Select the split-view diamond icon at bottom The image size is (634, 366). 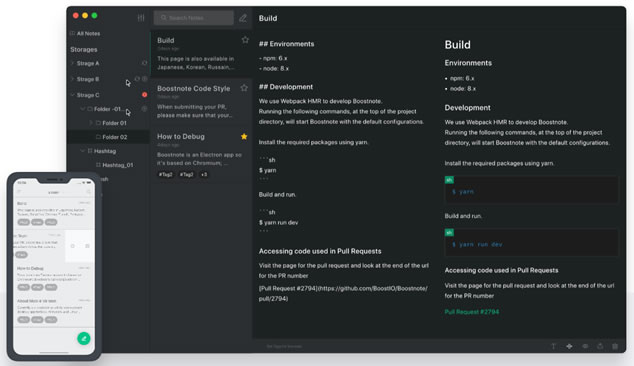[569, 346]
